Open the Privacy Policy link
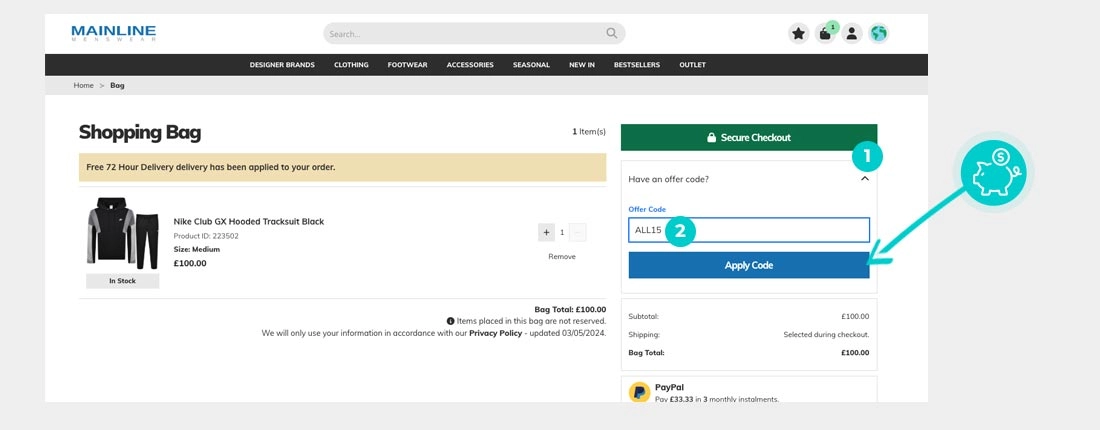This screenshot has width=1100, height=430. coord(496,333)
